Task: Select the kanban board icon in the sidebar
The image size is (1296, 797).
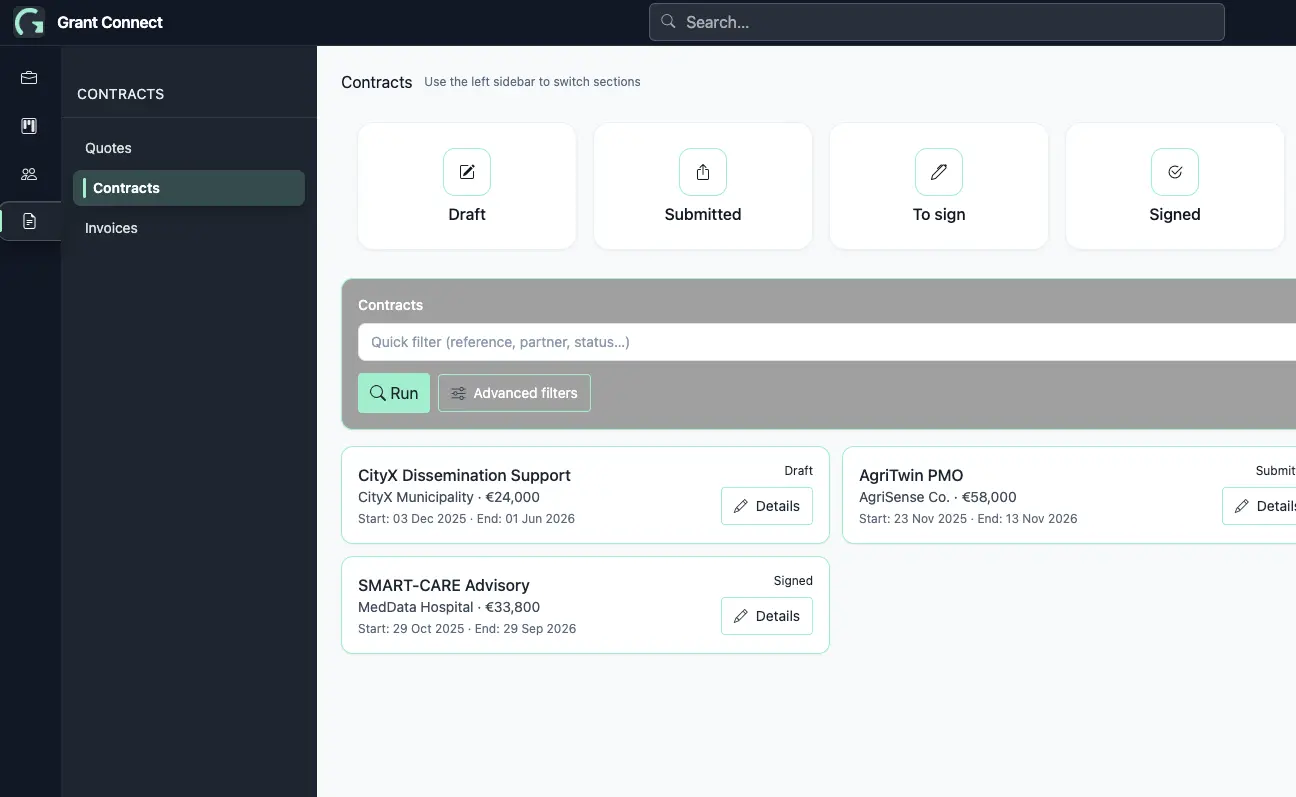Action: tap(29, 125)
